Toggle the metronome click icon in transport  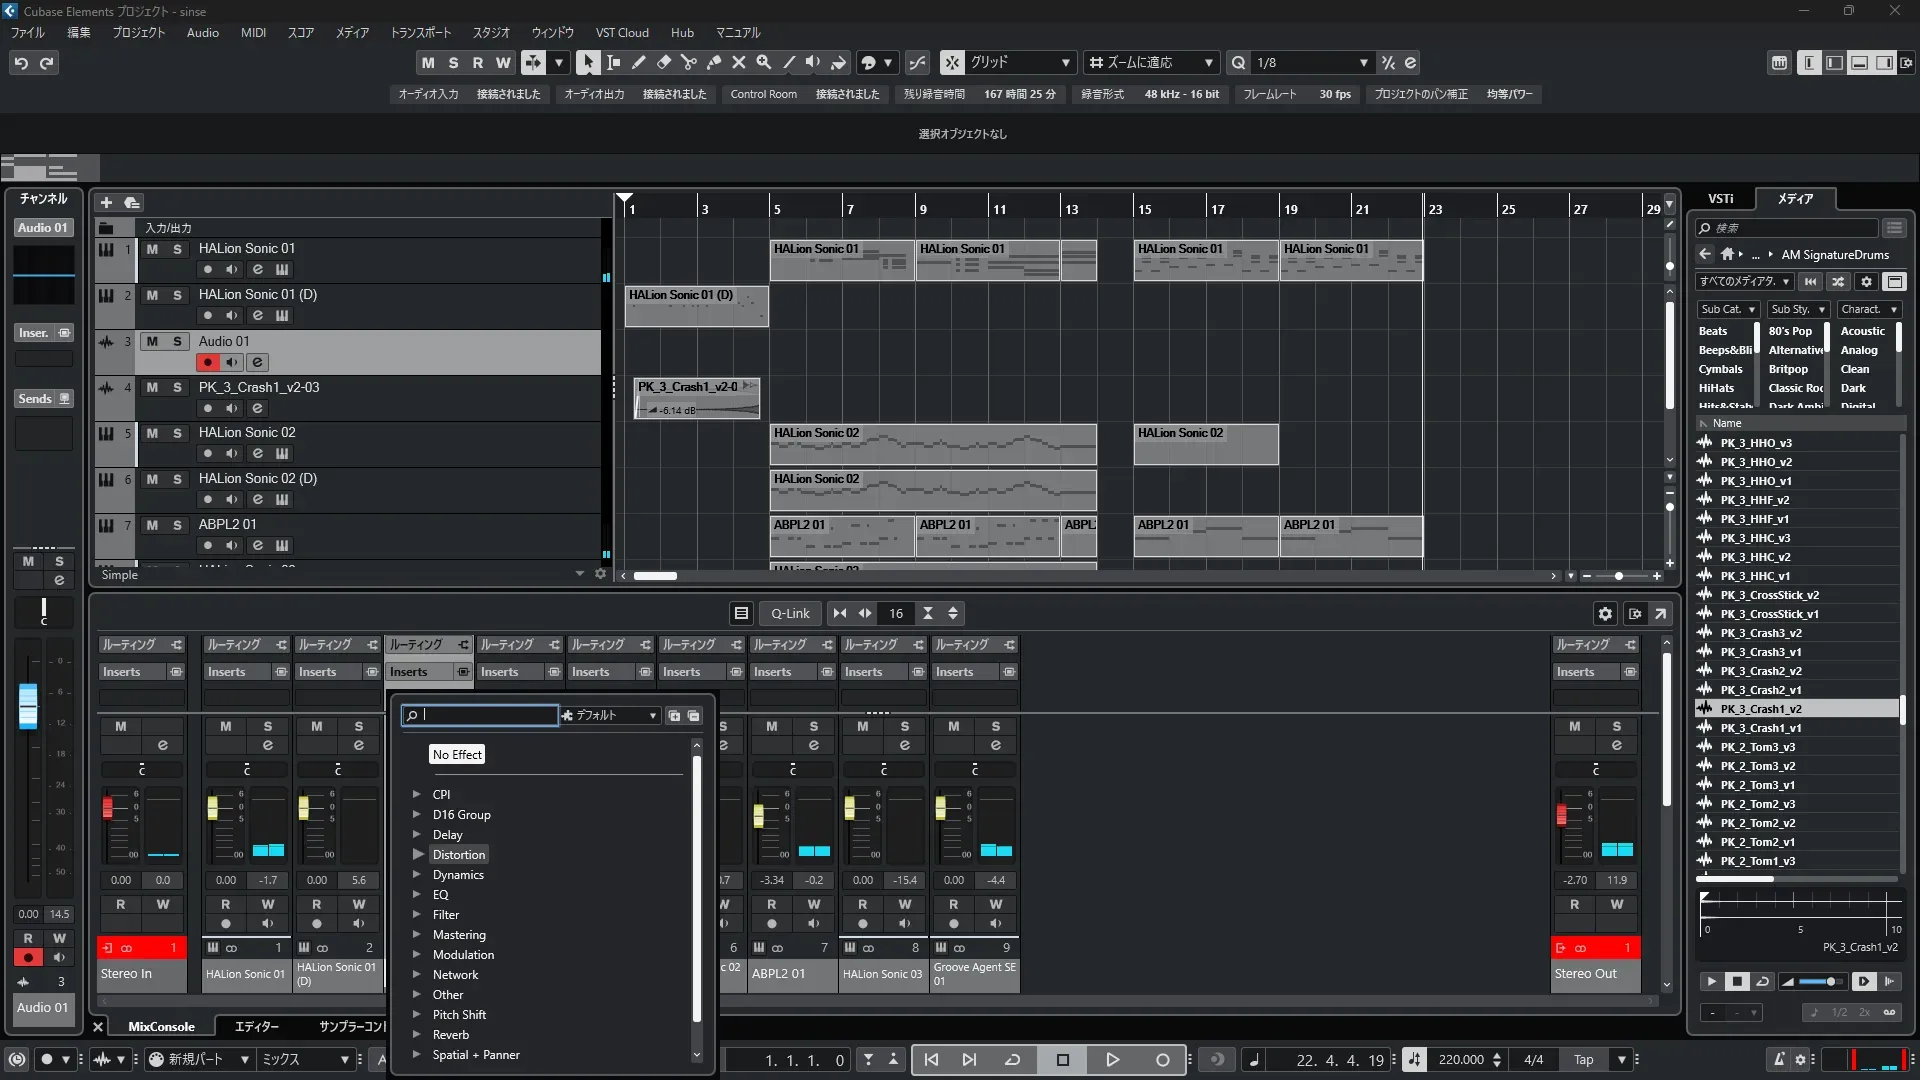[1778, 1059]
